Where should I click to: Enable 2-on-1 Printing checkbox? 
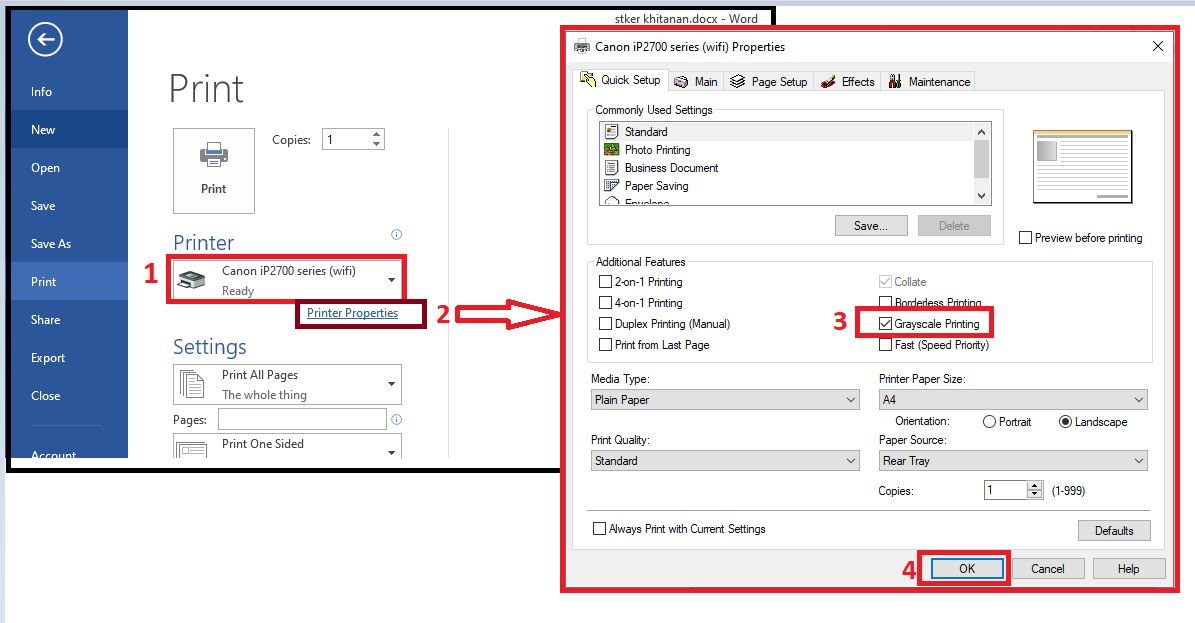click(606, 281)
